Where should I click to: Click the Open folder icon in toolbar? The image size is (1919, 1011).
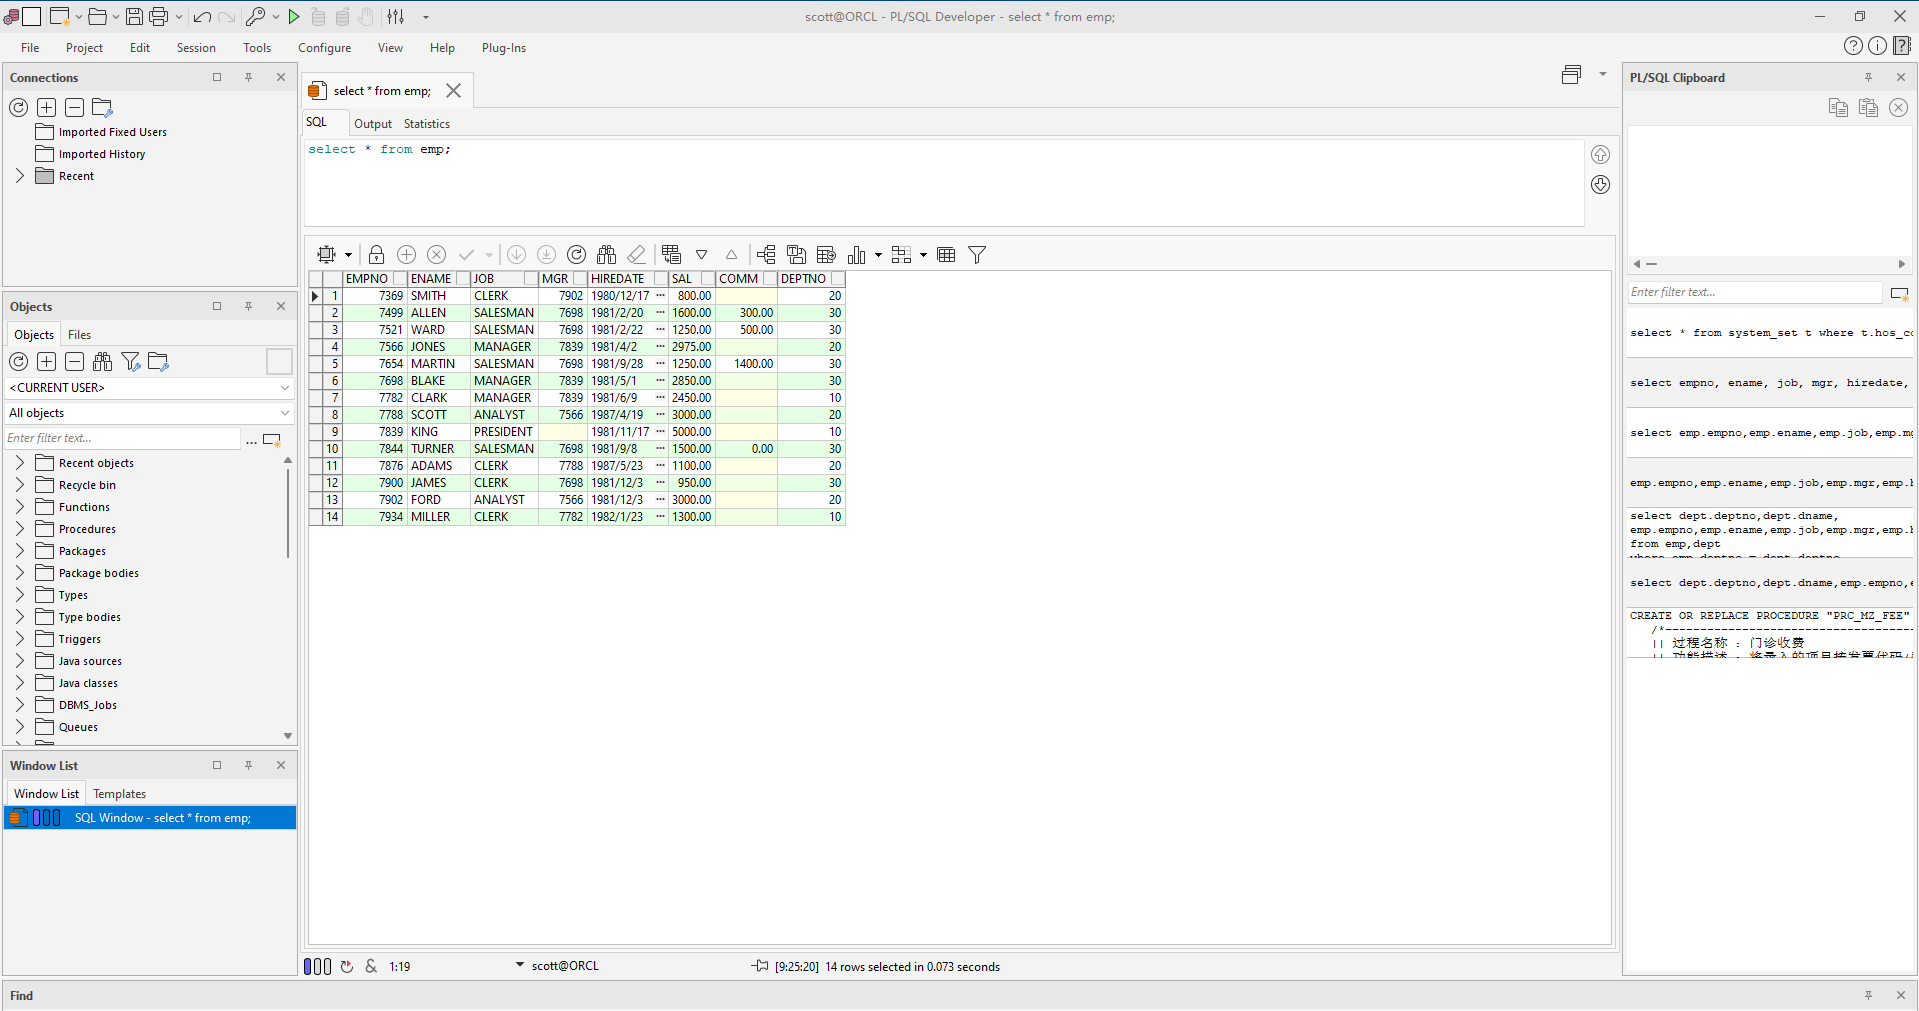click(98, 16)
